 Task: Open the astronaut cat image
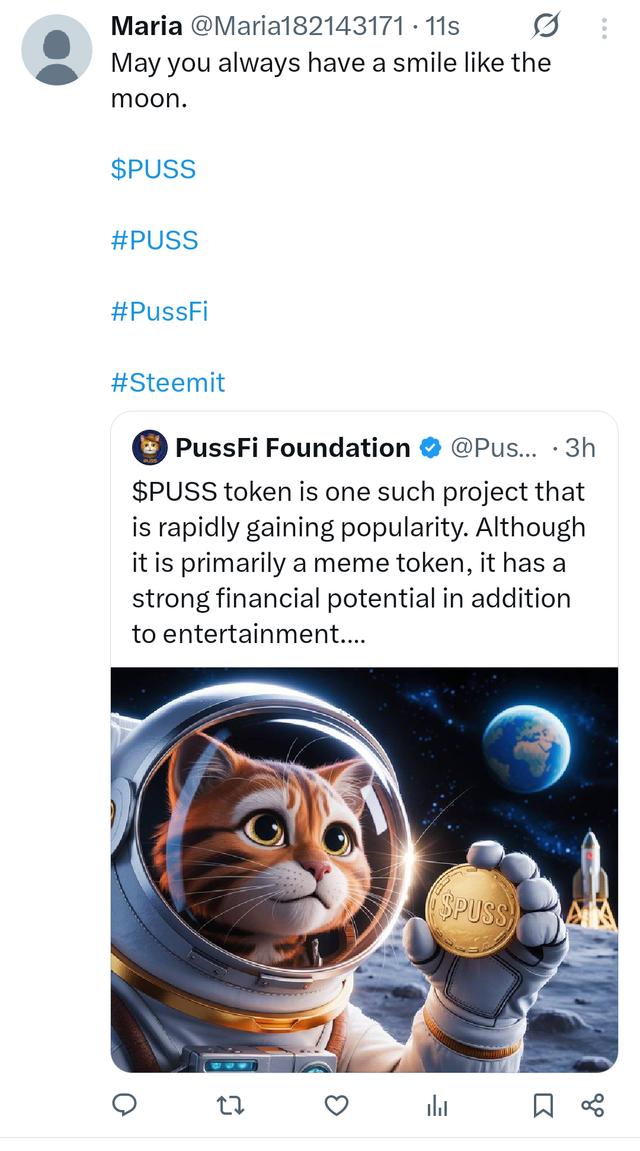364,869
